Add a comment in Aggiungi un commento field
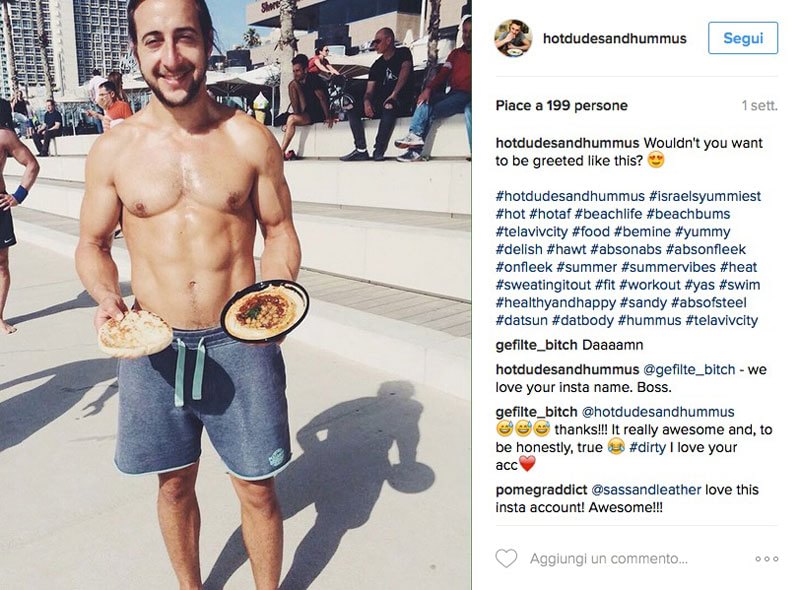The width and height of the screenshot is (800, 590). pyautogui.click(x=609, y=558)
